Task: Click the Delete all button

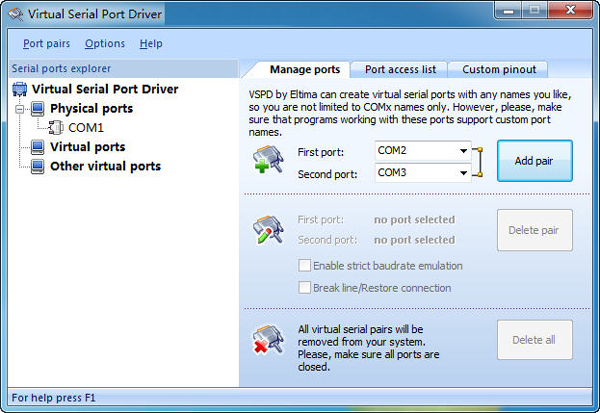Action: click(535, 340)
